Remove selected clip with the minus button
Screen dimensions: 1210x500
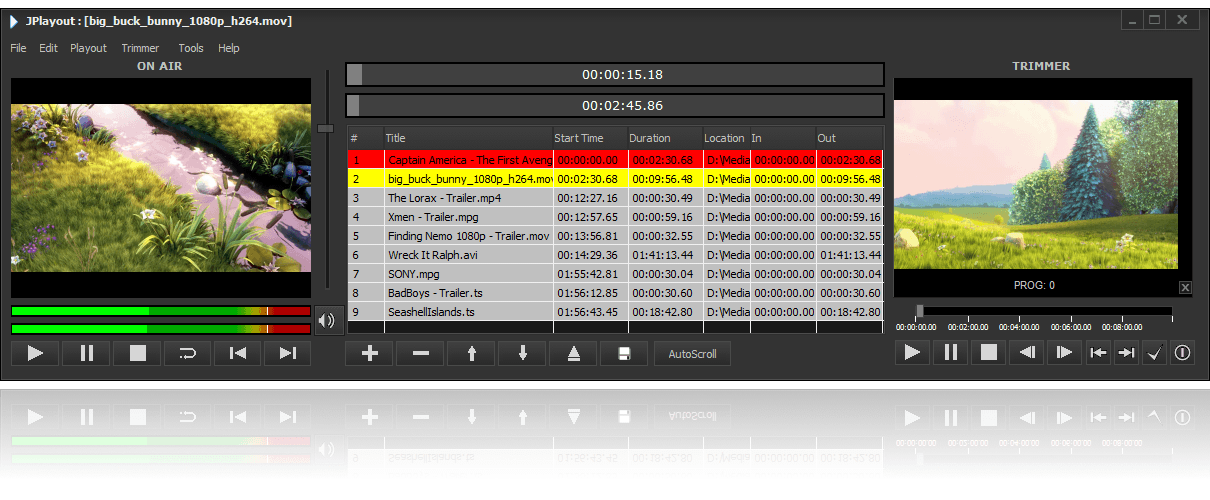(420, 354)
